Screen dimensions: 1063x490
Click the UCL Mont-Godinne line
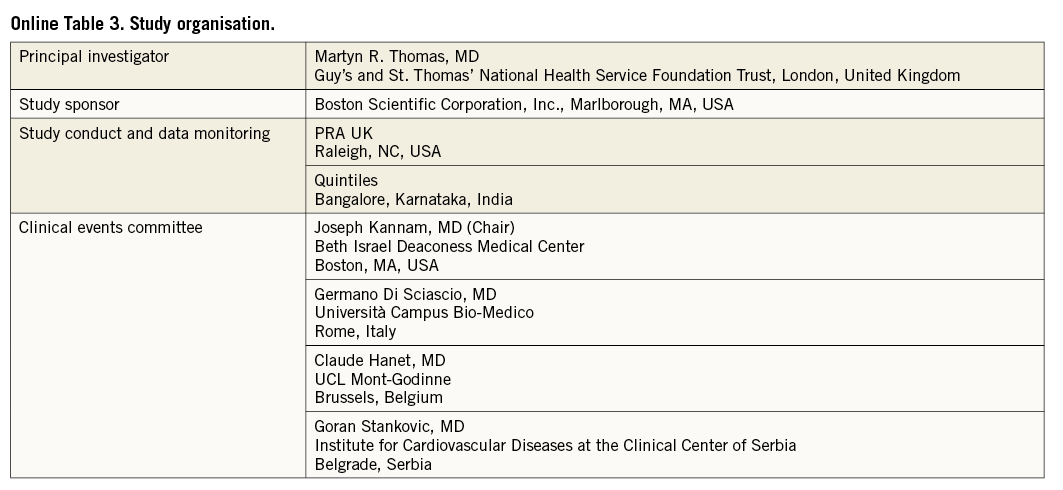[382, 379]
